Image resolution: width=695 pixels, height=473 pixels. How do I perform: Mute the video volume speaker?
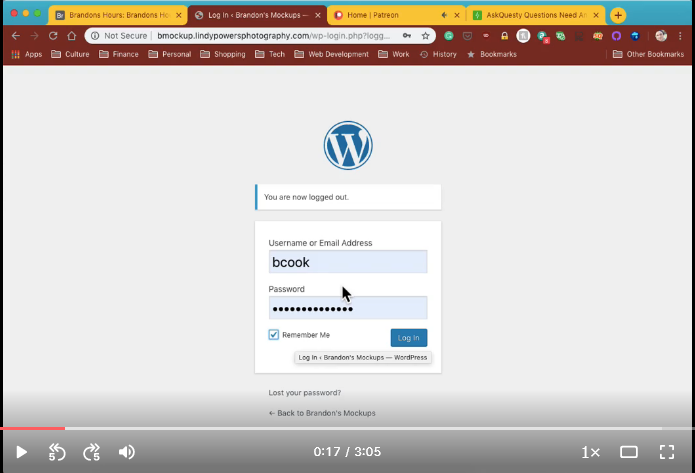(127, 452)
